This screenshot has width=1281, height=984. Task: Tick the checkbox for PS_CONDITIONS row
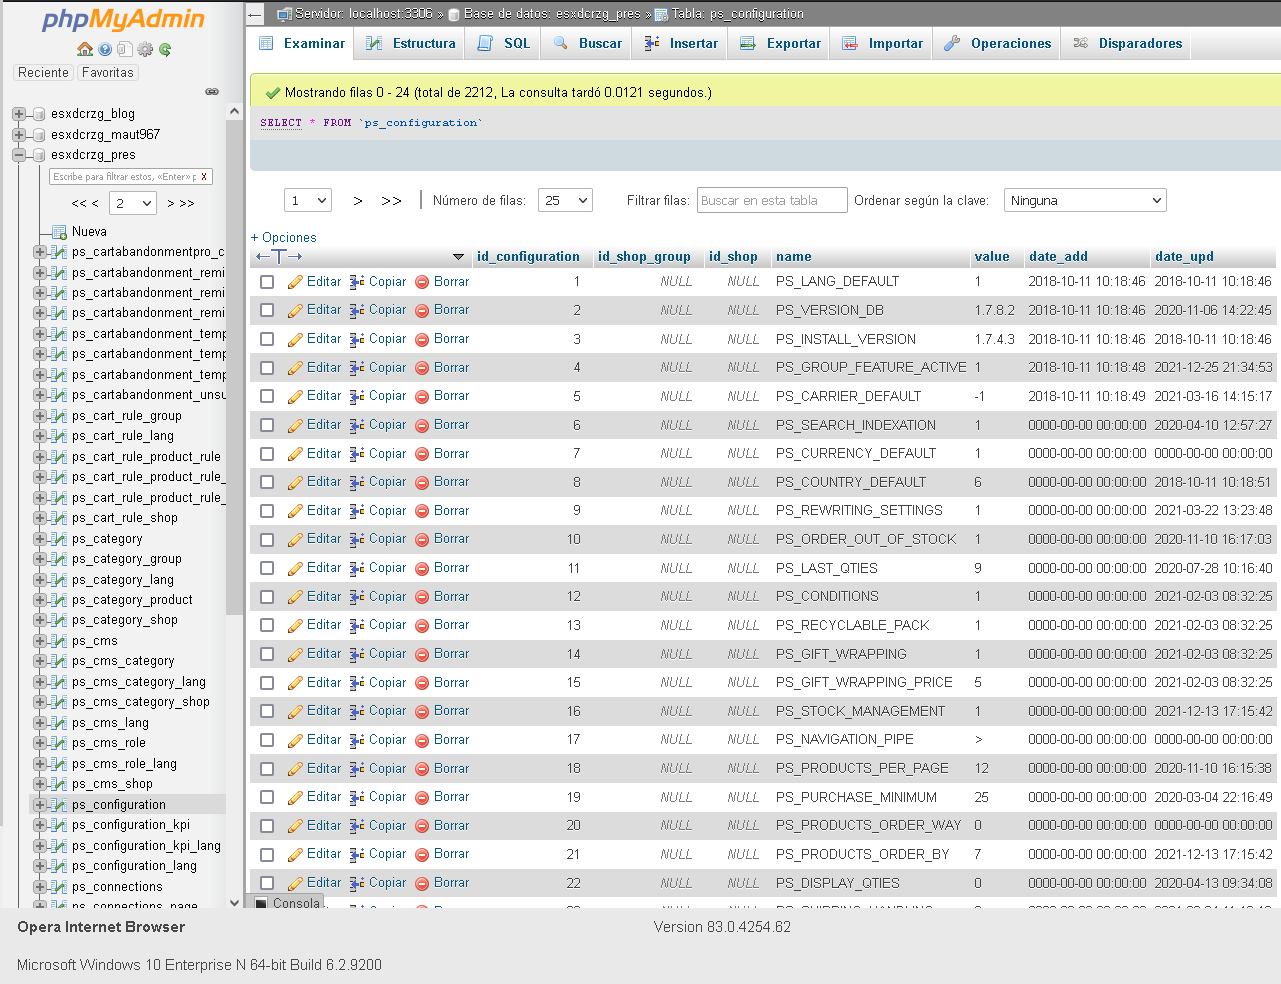267,597
